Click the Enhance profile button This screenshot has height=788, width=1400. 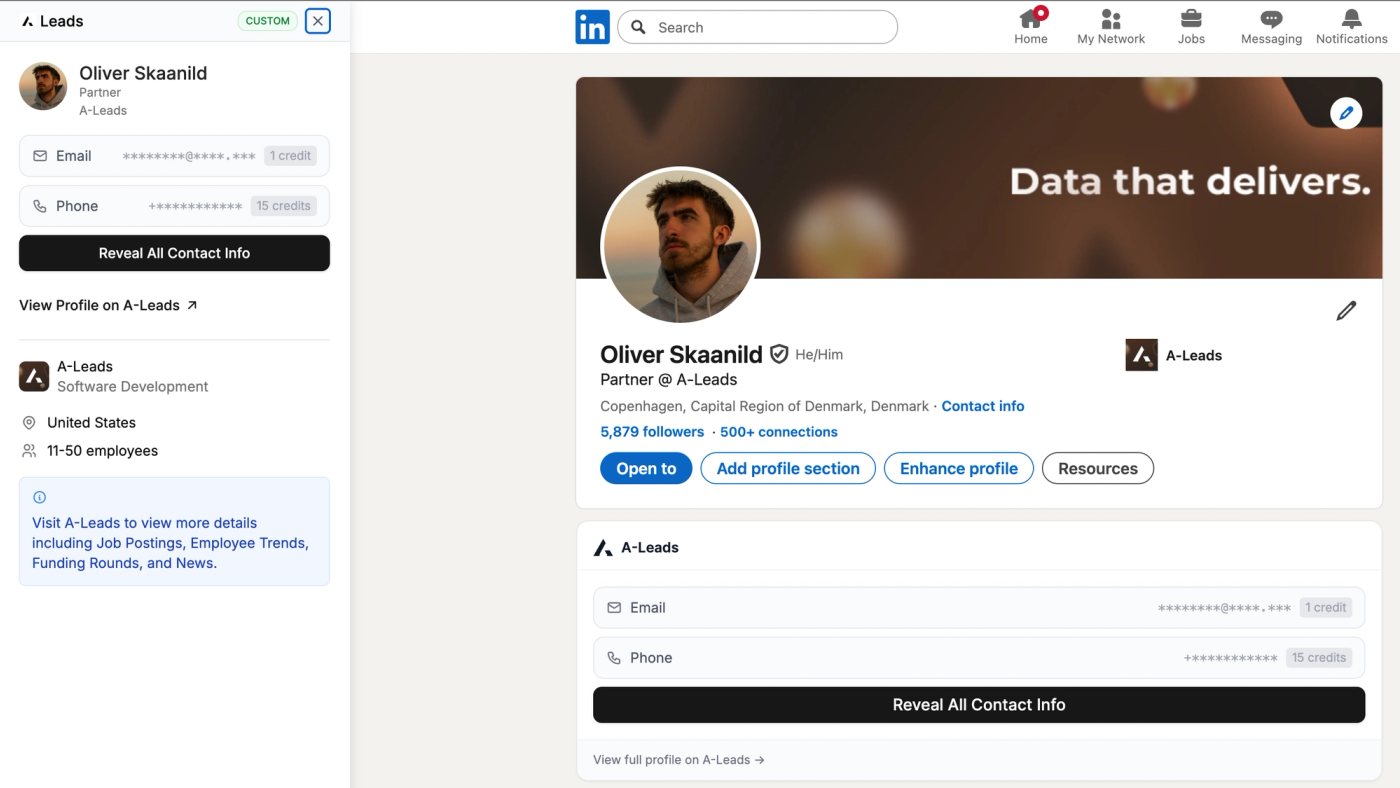pos(959,468)
